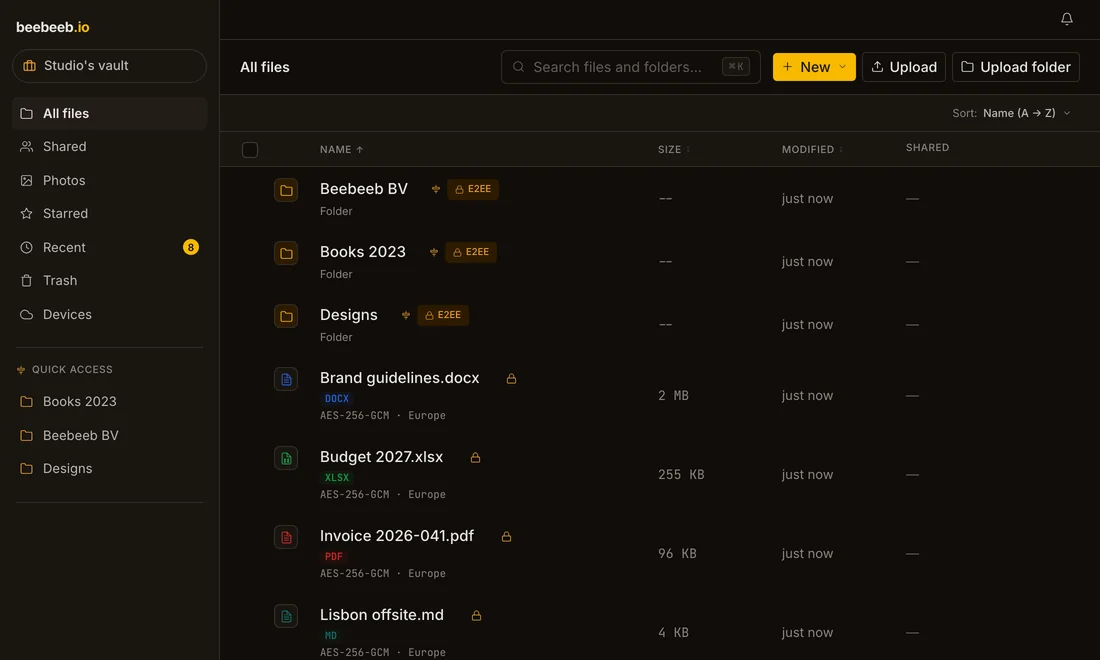Image resolution: width=1100 pixels, height=660 pixels.
Task: Open the Shared section
Action: (x=109, y=147)
